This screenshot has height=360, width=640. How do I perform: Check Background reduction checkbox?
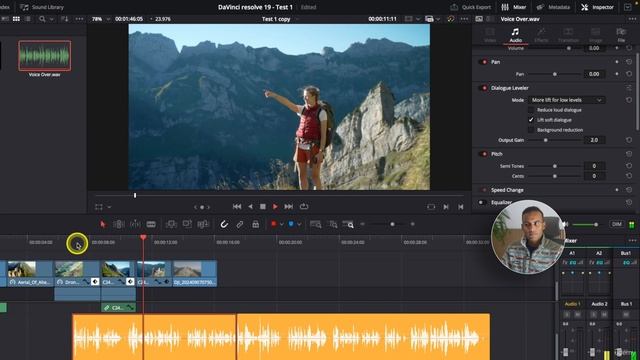(x=531, y=130)
